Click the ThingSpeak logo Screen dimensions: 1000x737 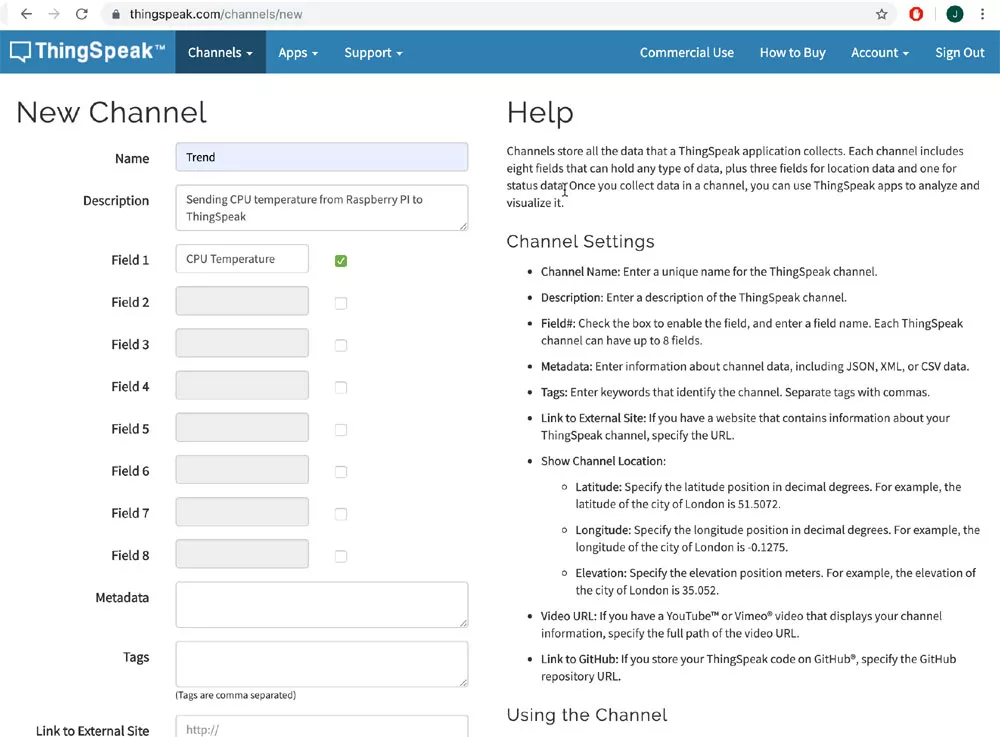tap(88, 52)
